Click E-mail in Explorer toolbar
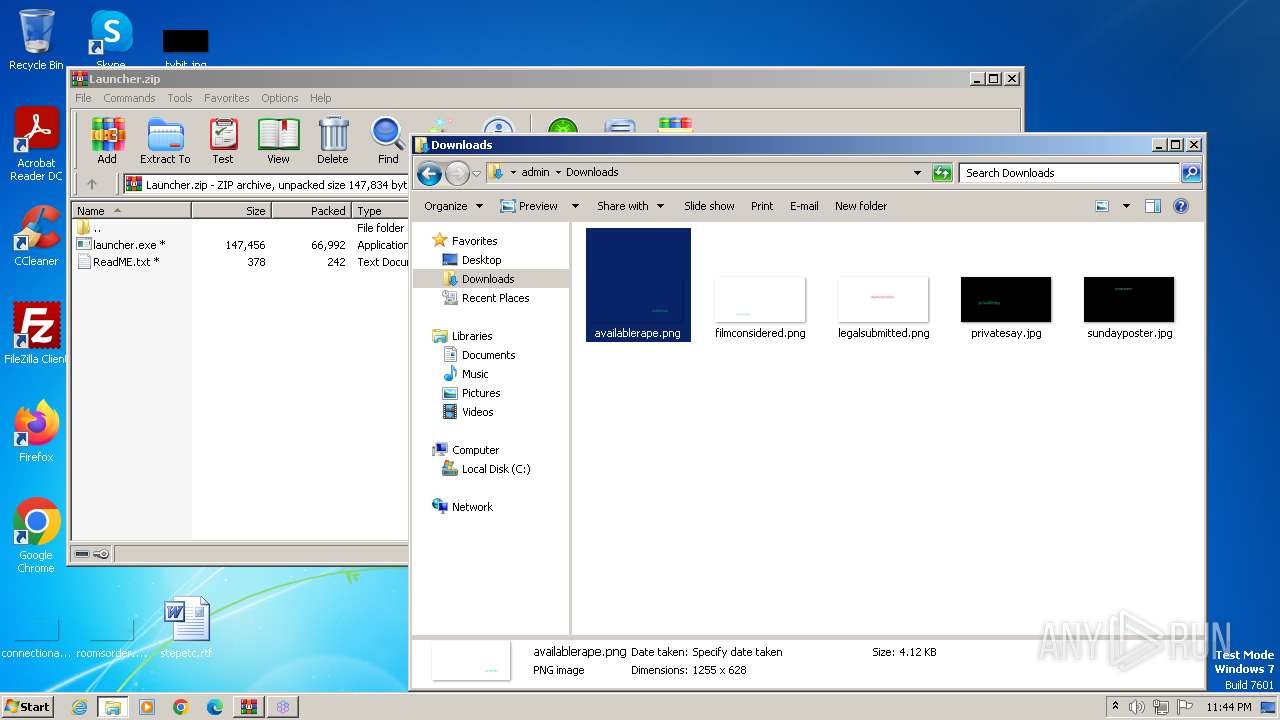Image resolution: width=1280 pixels, height=720 pixels. [x=804, y=206]
